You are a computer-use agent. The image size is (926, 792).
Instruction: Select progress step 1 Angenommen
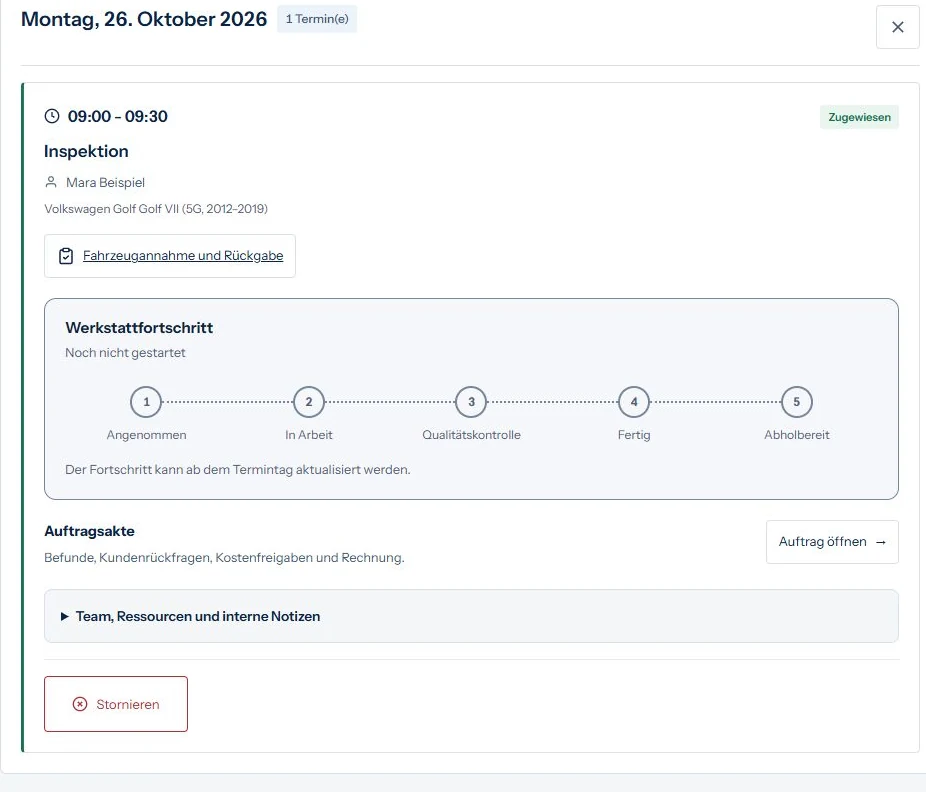pos(146,402)
